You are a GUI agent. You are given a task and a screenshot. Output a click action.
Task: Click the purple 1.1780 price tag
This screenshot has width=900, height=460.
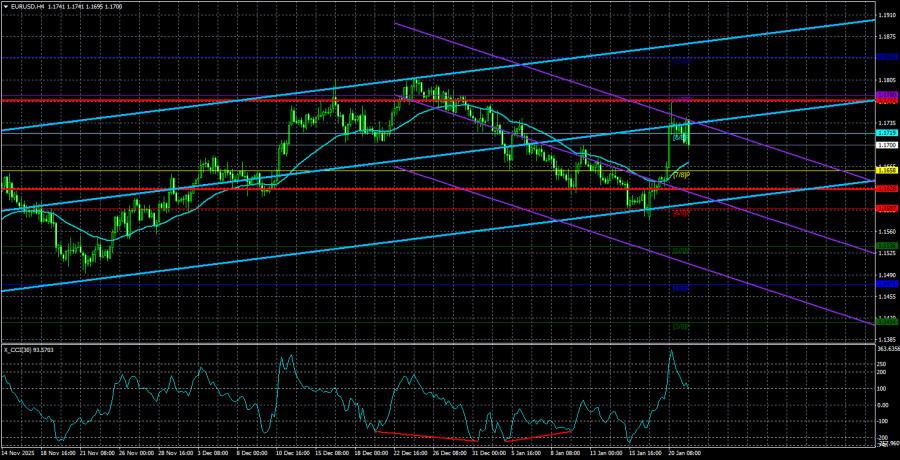coord(887,95)
